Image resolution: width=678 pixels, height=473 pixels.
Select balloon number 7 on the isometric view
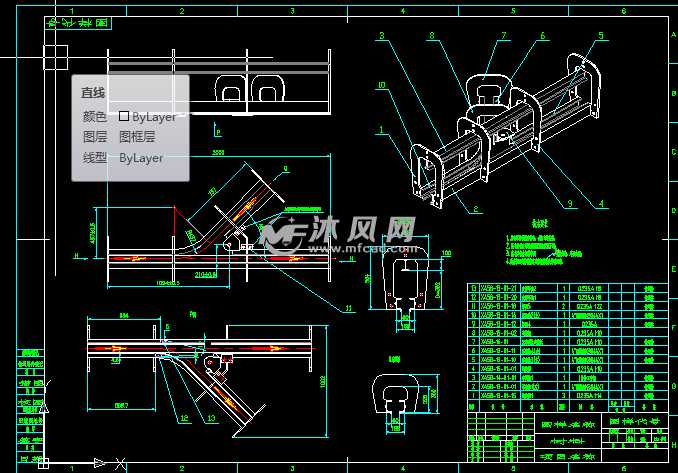[504, 35]
